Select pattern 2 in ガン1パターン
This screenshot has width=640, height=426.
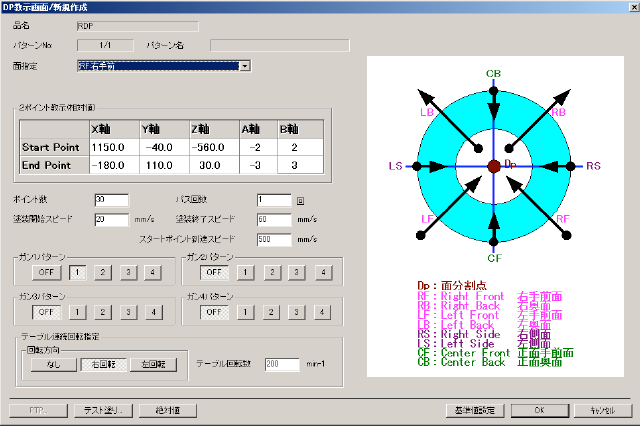pyautogui.click(x=103, y=272)
